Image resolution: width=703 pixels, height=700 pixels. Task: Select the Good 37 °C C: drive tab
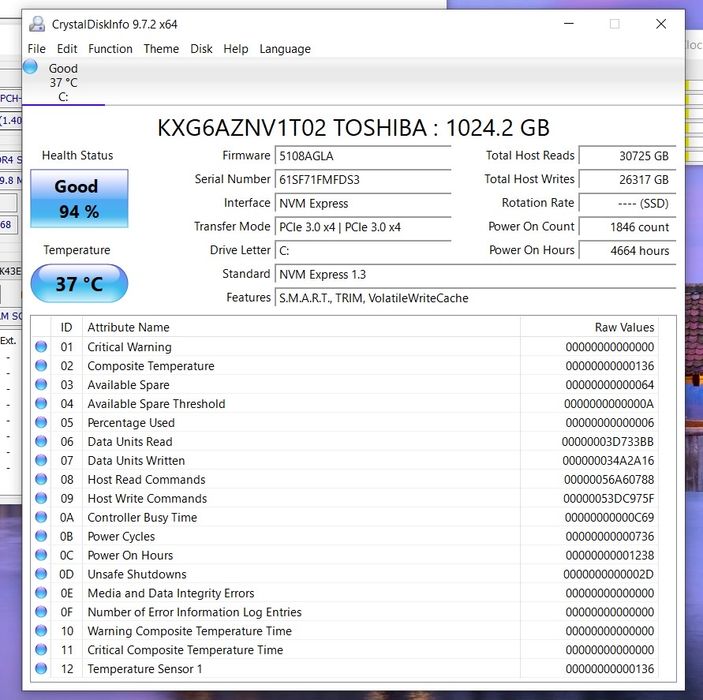coord(63,82)
